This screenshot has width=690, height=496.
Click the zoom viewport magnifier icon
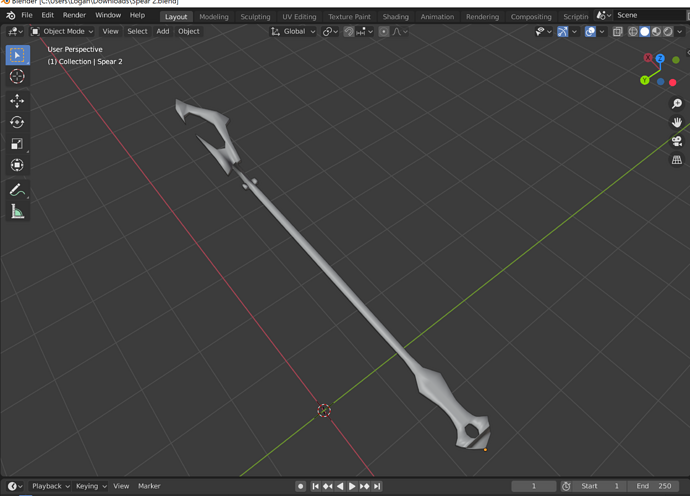tap(677, 104)
